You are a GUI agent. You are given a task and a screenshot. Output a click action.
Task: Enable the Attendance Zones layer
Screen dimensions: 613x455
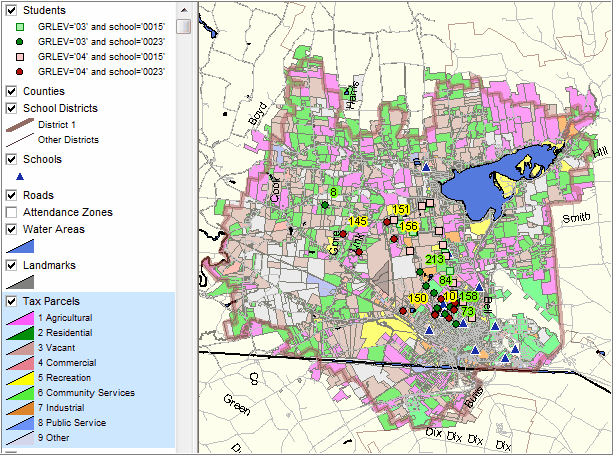pos(12,212)
